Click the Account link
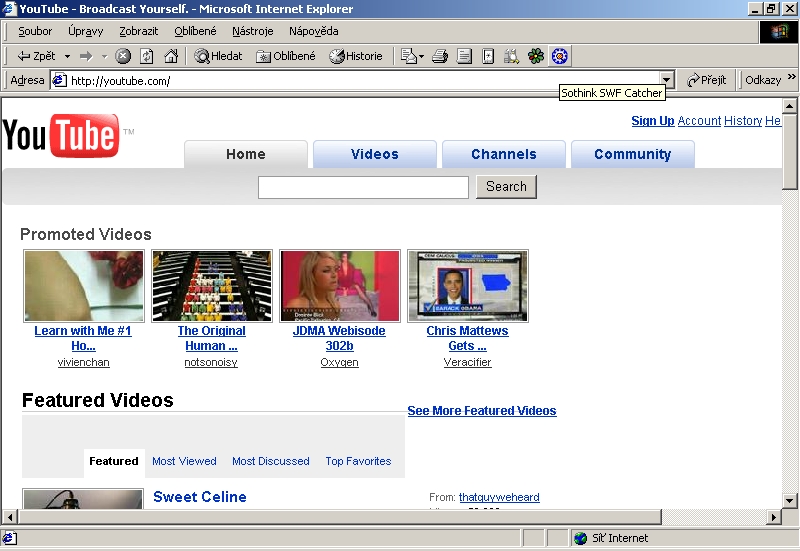The width and height of the screenshot is (800, 551). (699, 121)
